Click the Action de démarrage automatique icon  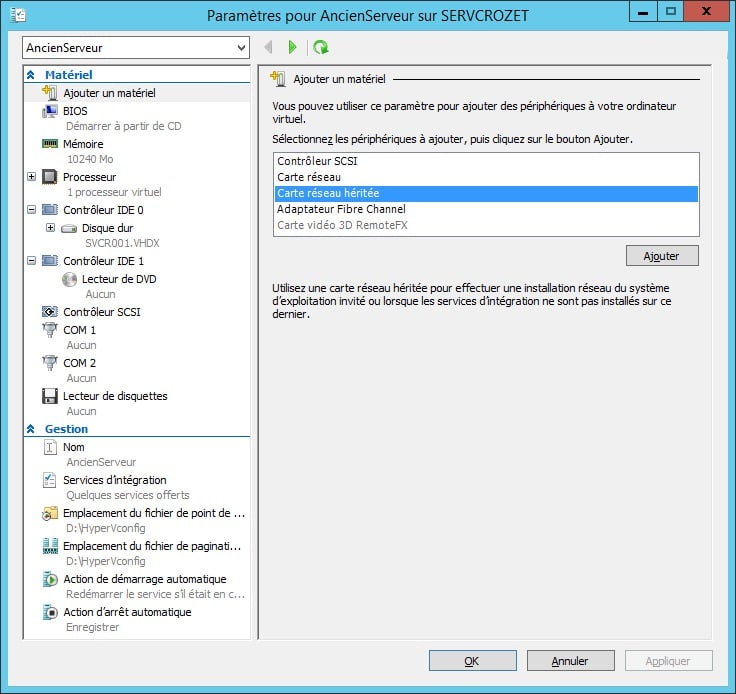coord(50,579)
